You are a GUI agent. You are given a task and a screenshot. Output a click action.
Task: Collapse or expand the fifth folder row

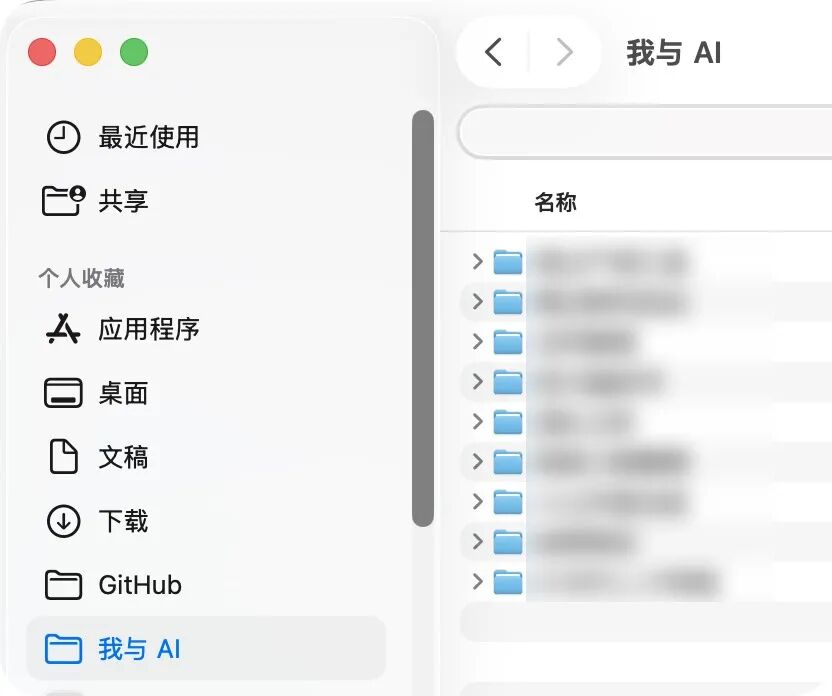[x=476, y=421]
